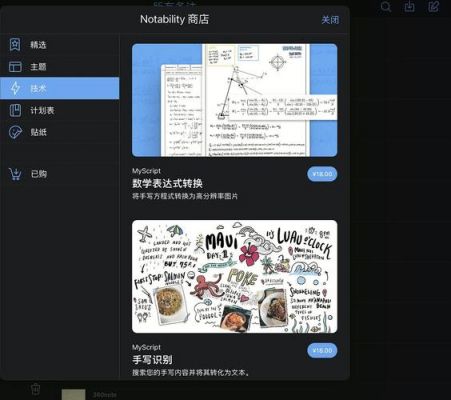Show 已购 purchased items
The width and height of the screenshot is (451, 400).
pyautogui.click(x=59, y=174)
